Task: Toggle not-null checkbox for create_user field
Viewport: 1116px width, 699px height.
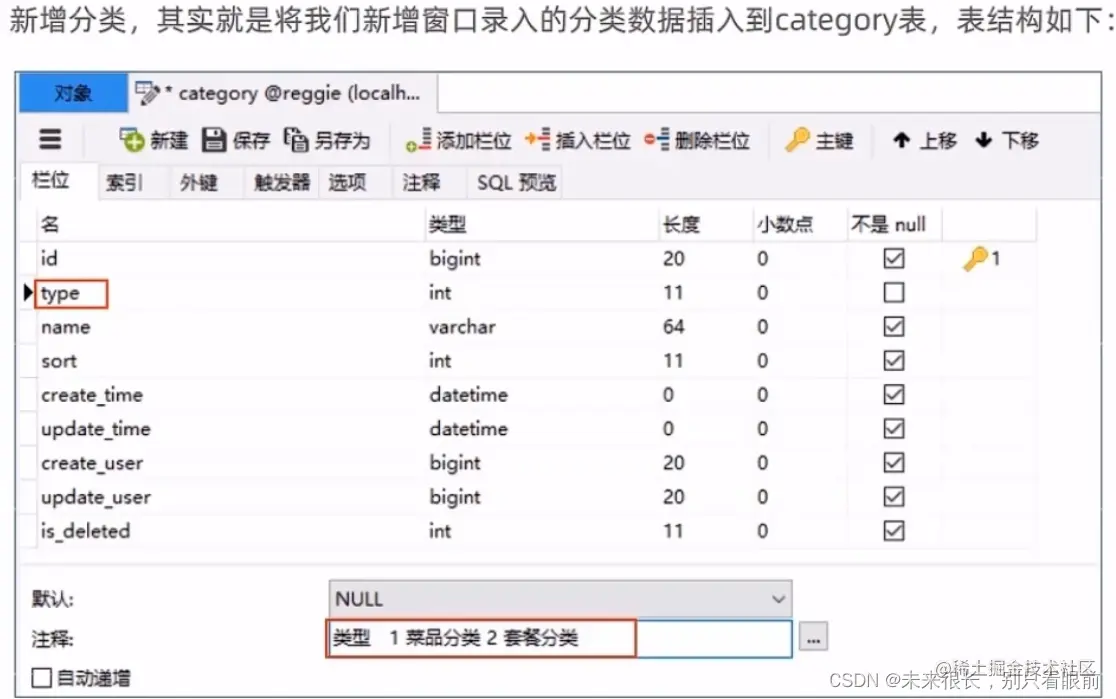Action: click(x=894, y=463)
